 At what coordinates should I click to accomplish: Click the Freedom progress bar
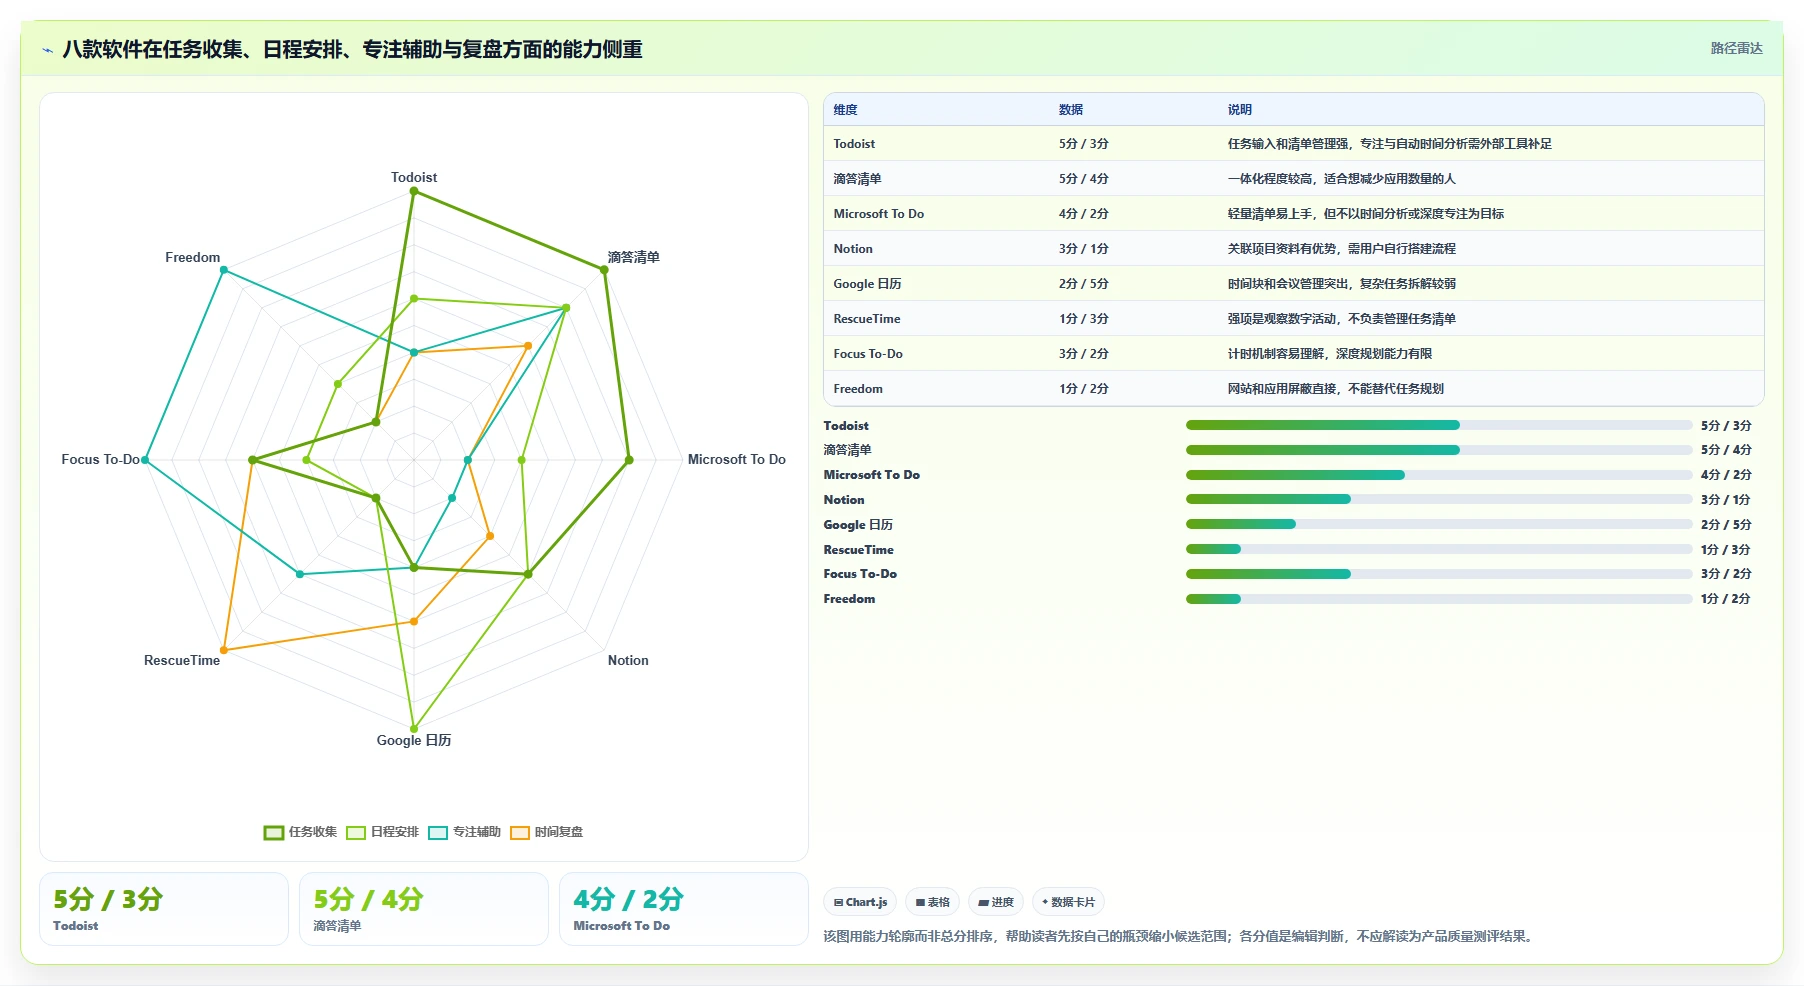point(1439,599)
